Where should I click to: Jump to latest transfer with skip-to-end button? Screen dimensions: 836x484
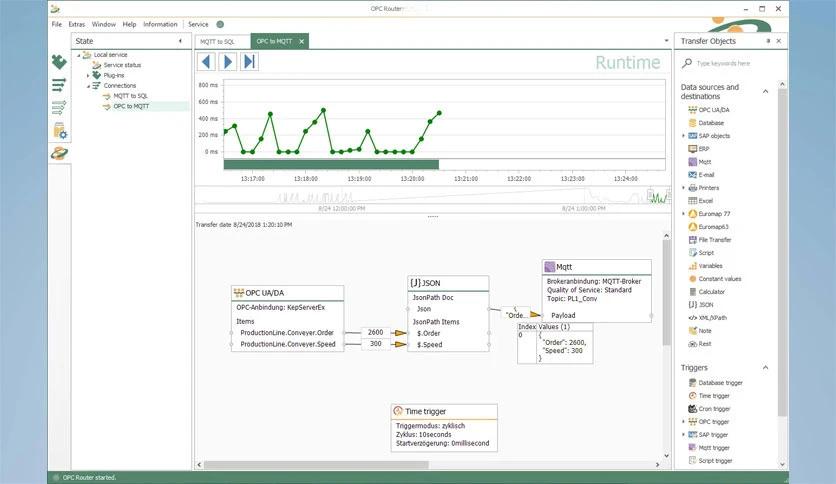click(249, 62)
